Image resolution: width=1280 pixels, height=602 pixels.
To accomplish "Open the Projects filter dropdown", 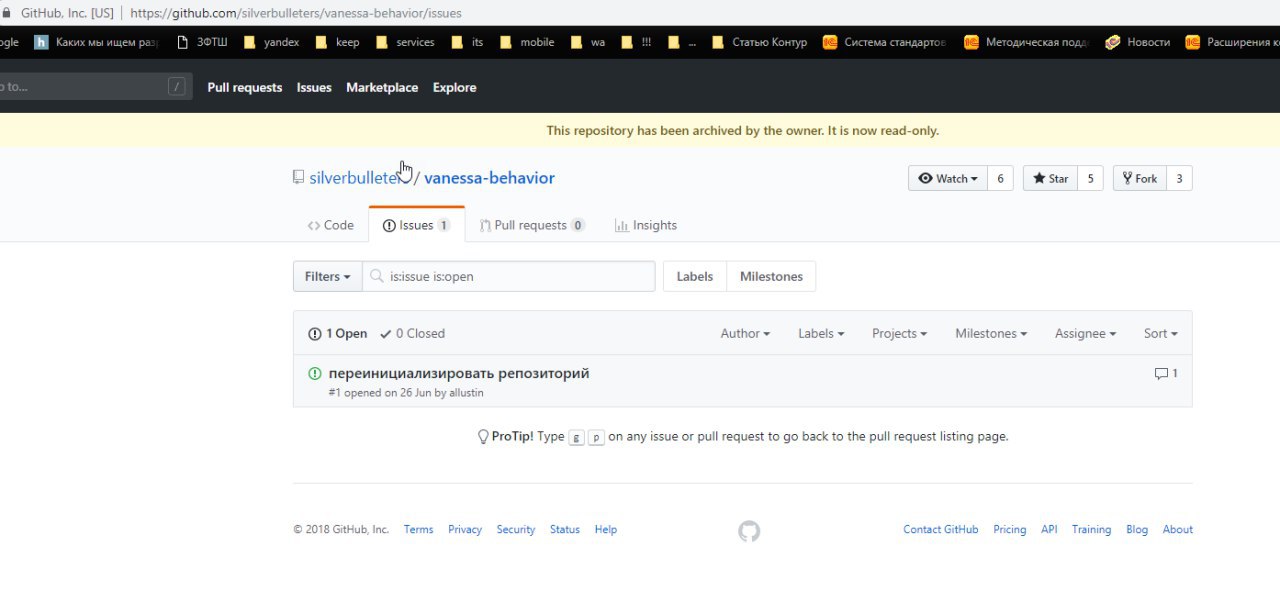I will 899,333.
